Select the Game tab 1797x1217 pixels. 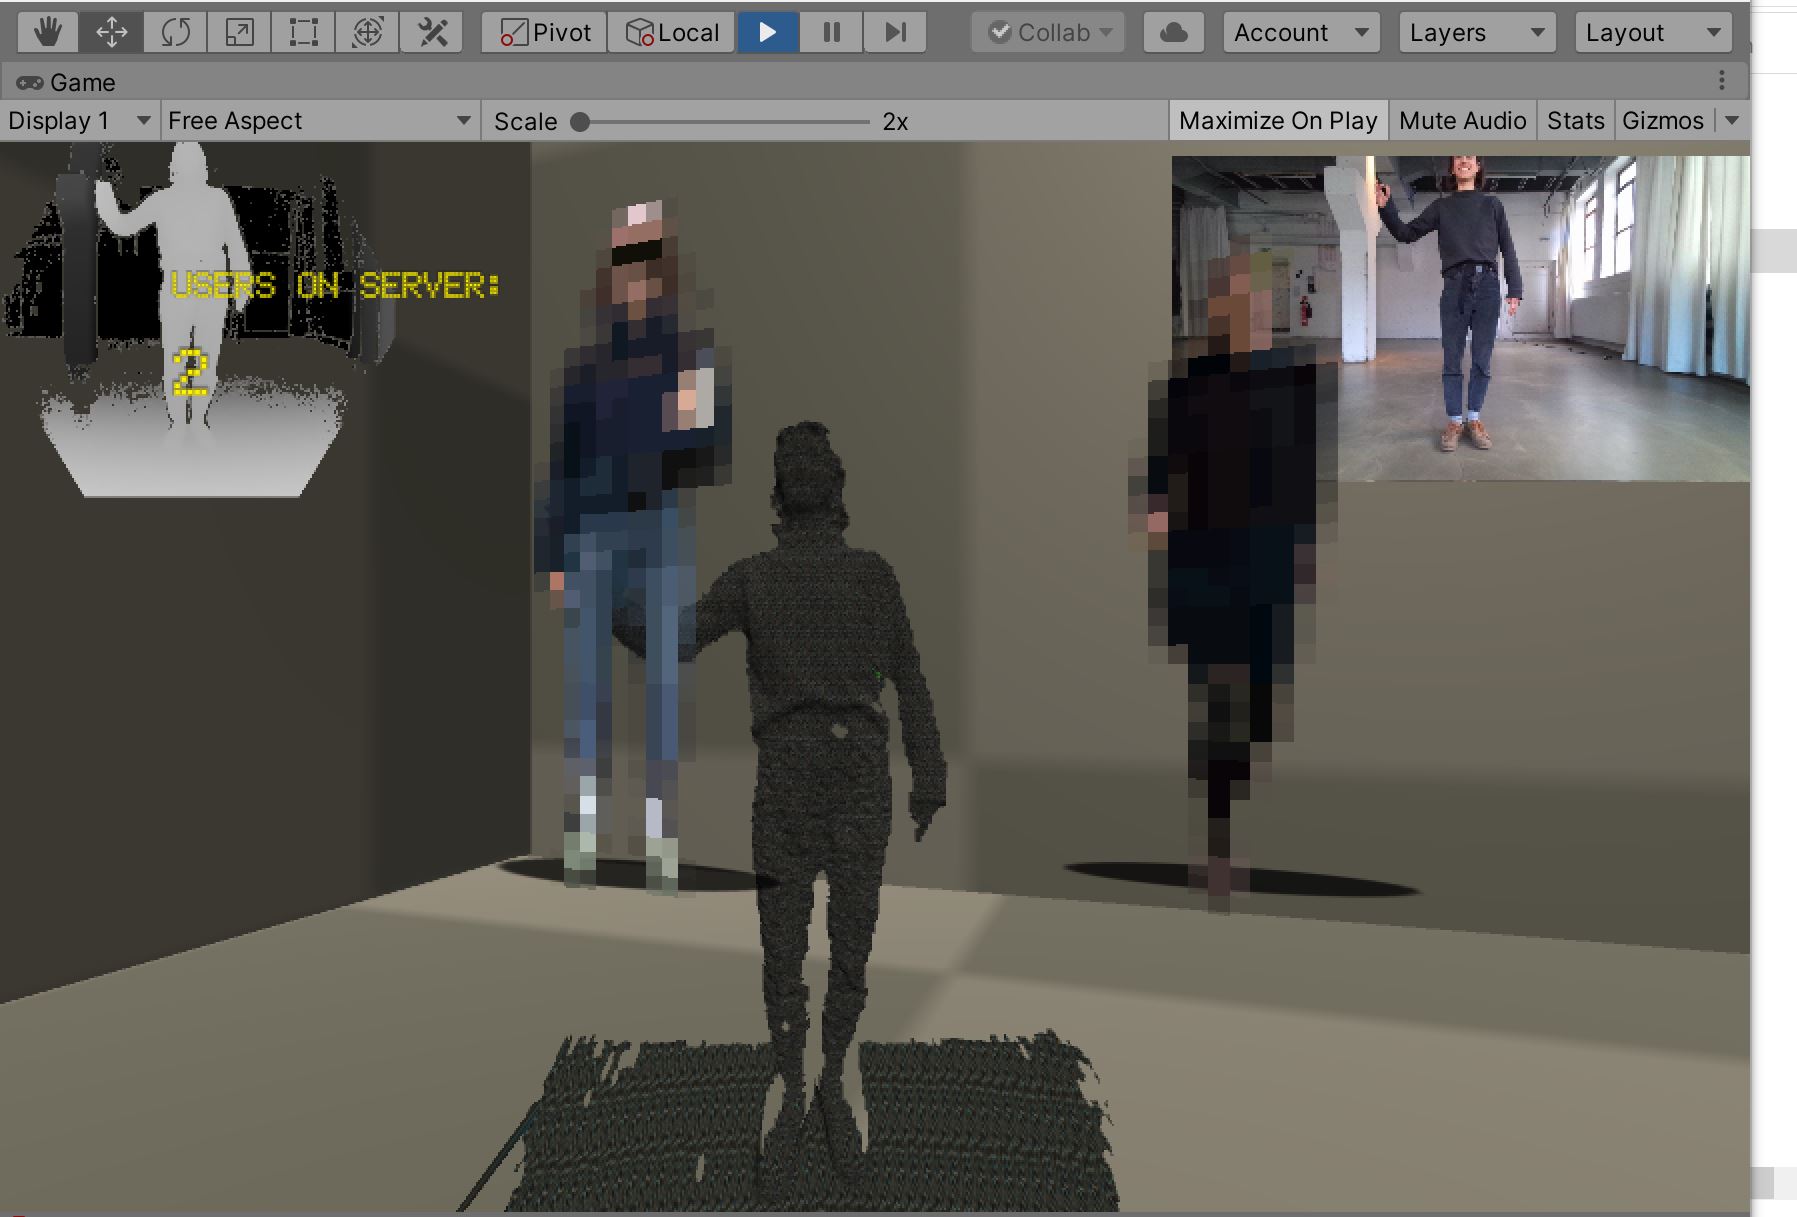point(66,82)
